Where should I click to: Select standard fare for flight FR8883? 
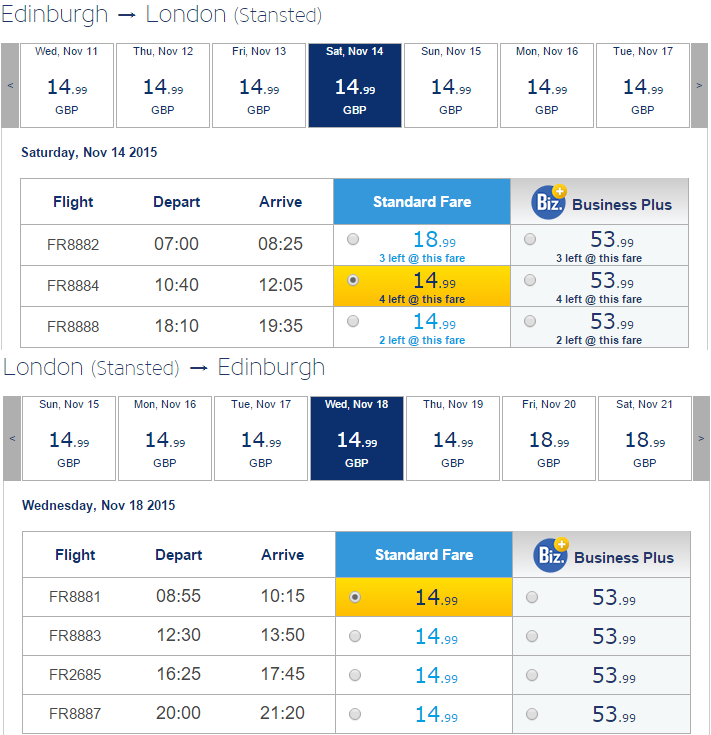(x=355, y=636)
